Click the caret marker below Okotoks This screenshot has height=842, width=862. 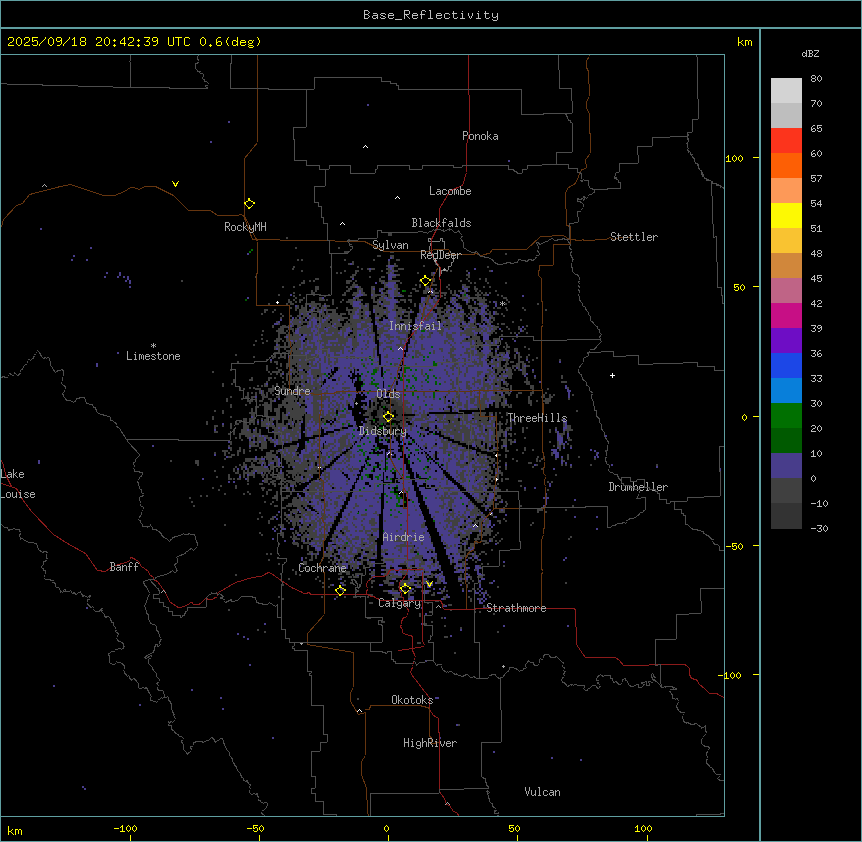pos(359,711)
